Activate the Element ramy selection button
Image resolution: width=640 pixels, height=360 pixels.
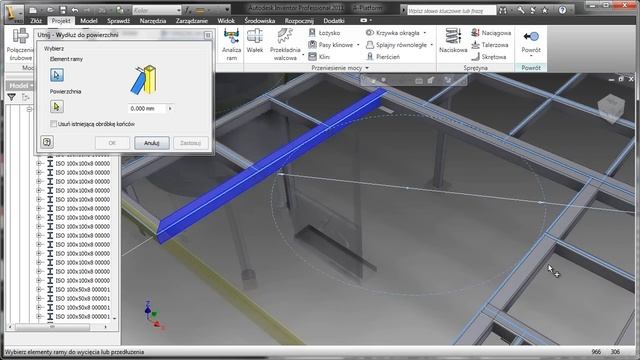tap(57, 75)
